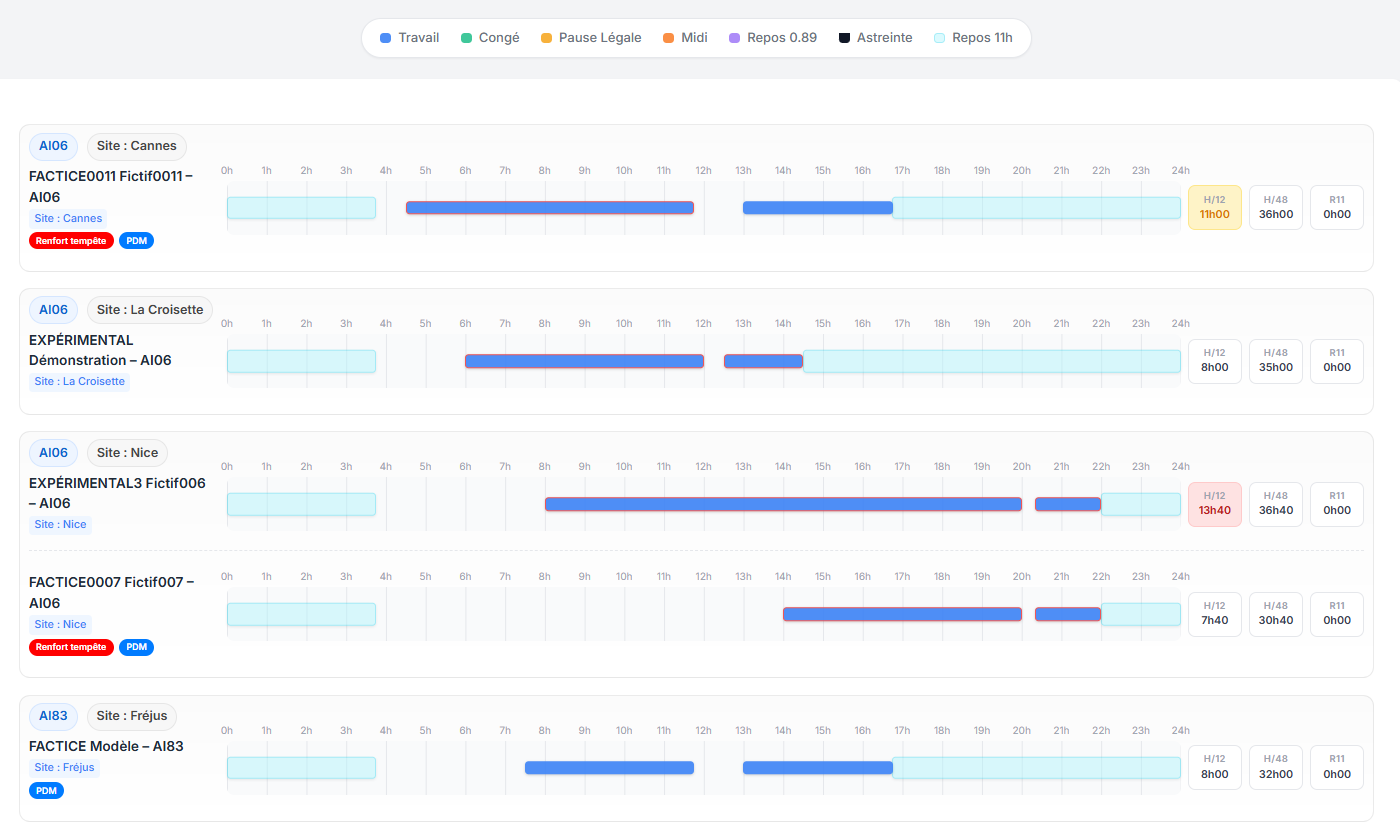Select Démonstration's early-morning Repos 11h bar
This screenshot has width=1400, height=840.
[301, 361]
